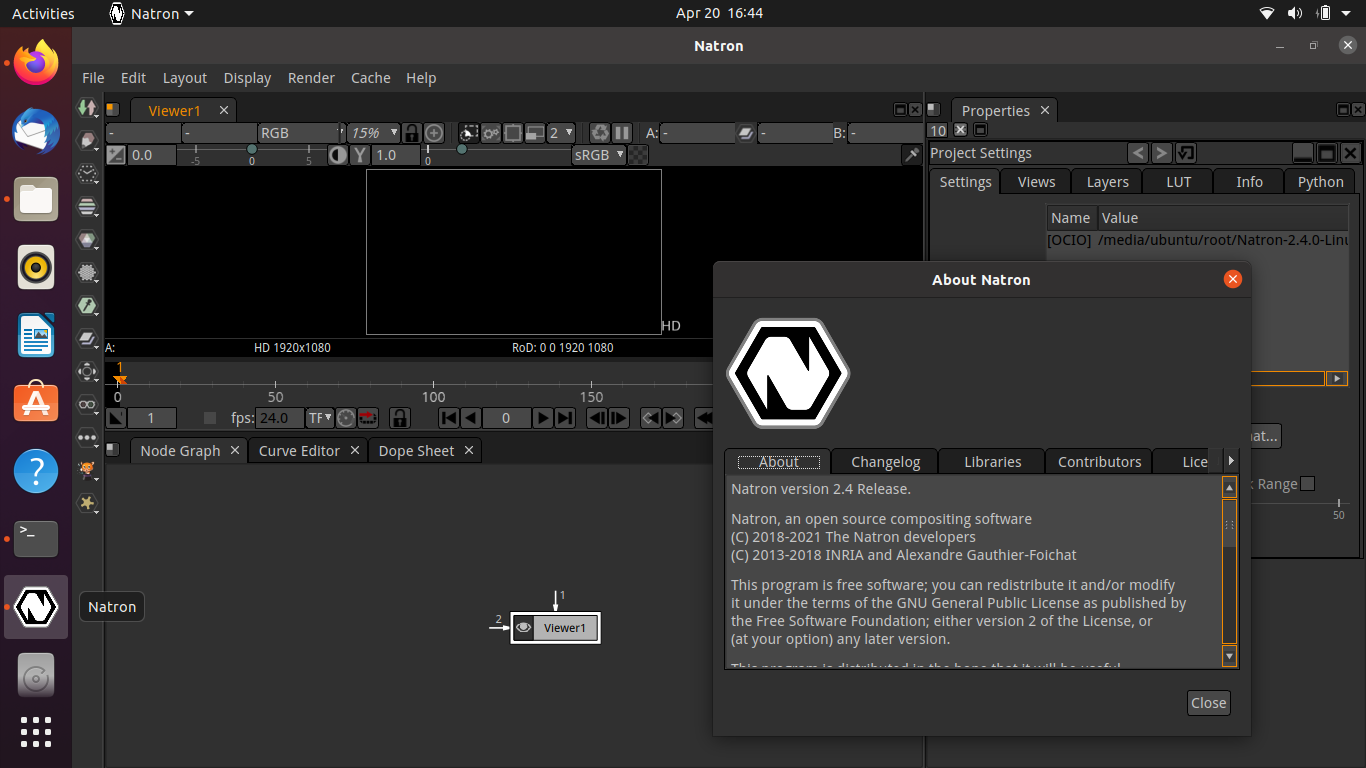Open the 15% zoom level dropdown
The height and width of the screenshot is (768, 1366).
(373, 133)
